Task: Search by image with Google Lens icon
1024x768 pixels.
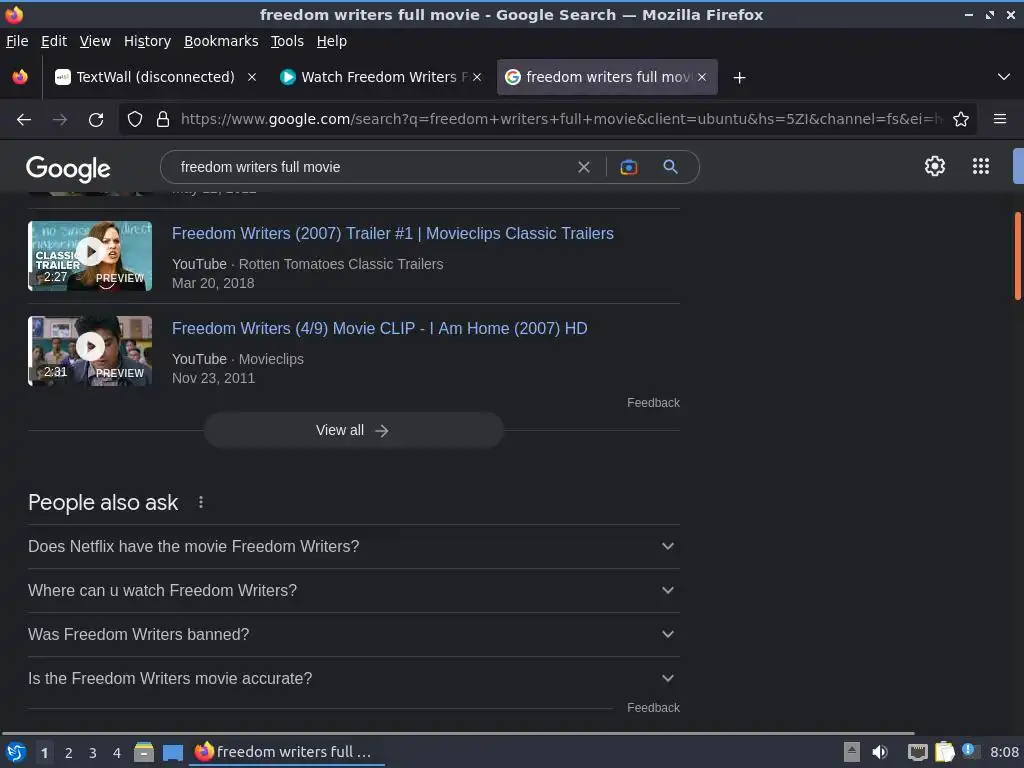Action: pos(628,167)
